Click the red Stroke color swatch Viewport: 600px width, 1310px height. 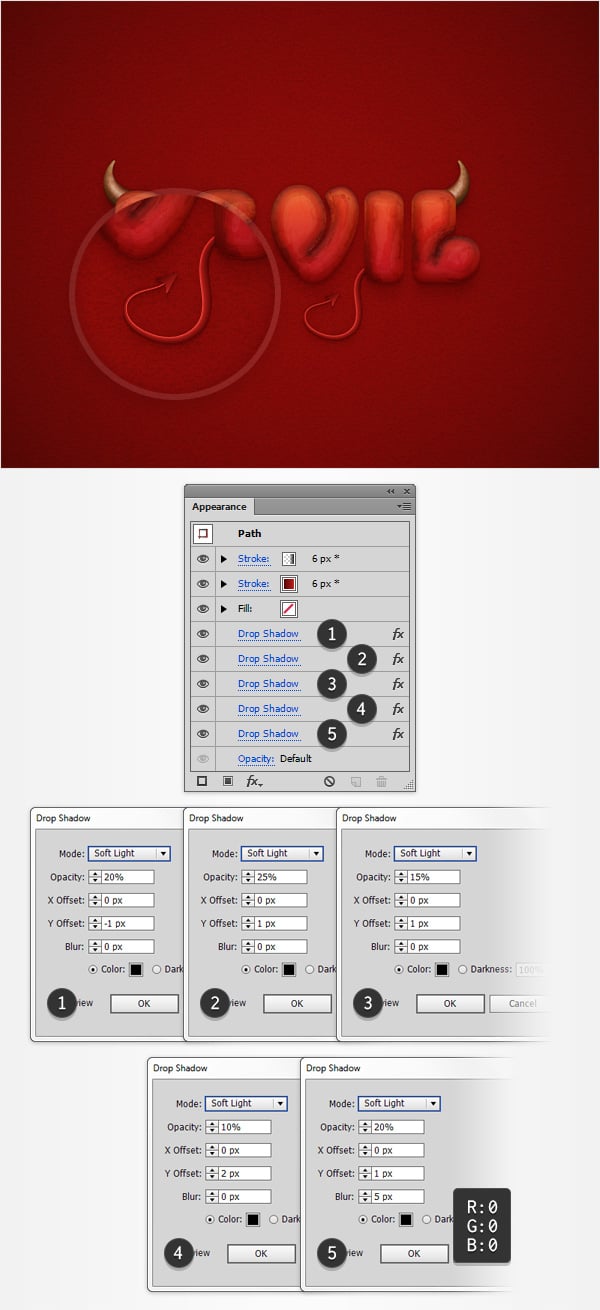[289, 584]
